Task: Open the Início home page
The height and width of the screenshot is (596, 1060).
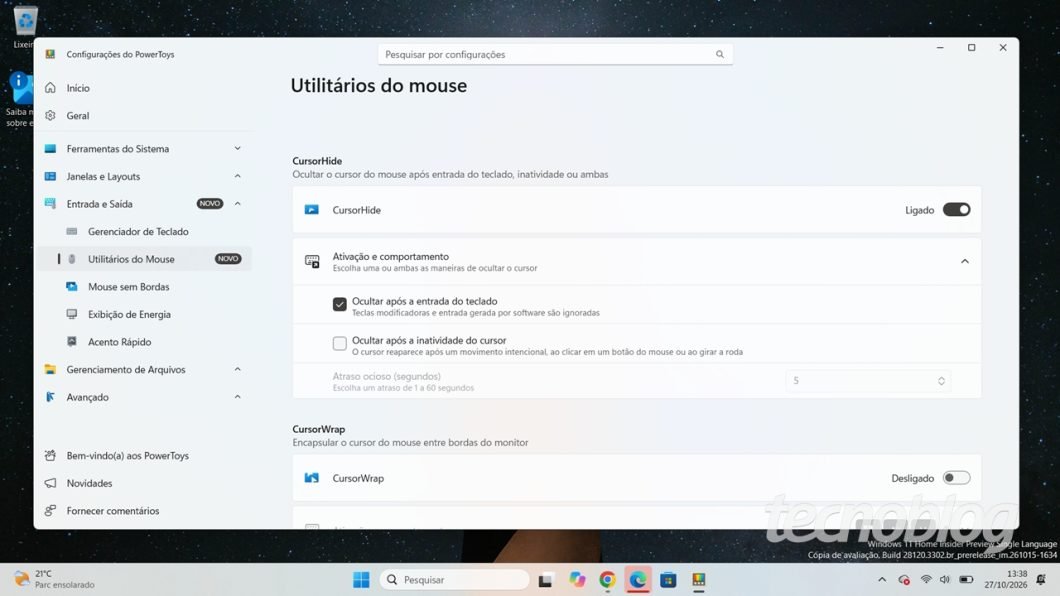Action: 77,88
